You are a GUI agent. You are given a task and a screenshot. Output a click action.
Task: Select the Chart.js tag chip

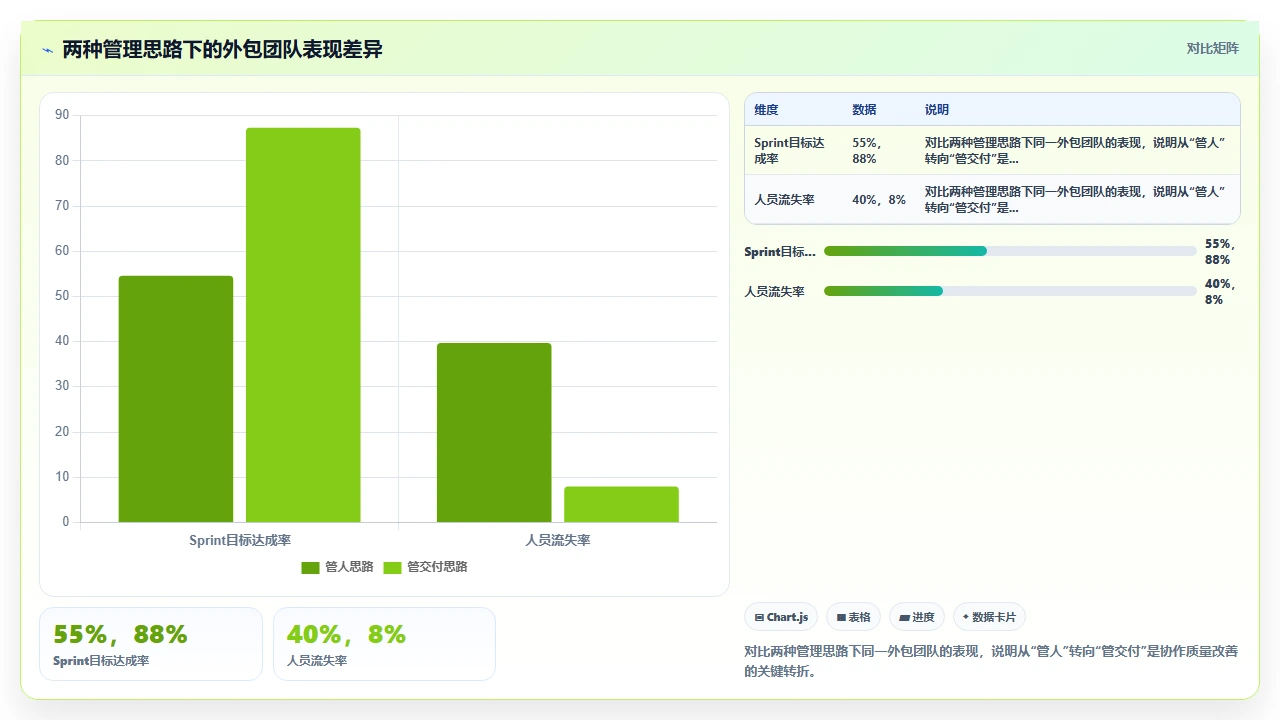pyautogui.click(x=782, y=617)
